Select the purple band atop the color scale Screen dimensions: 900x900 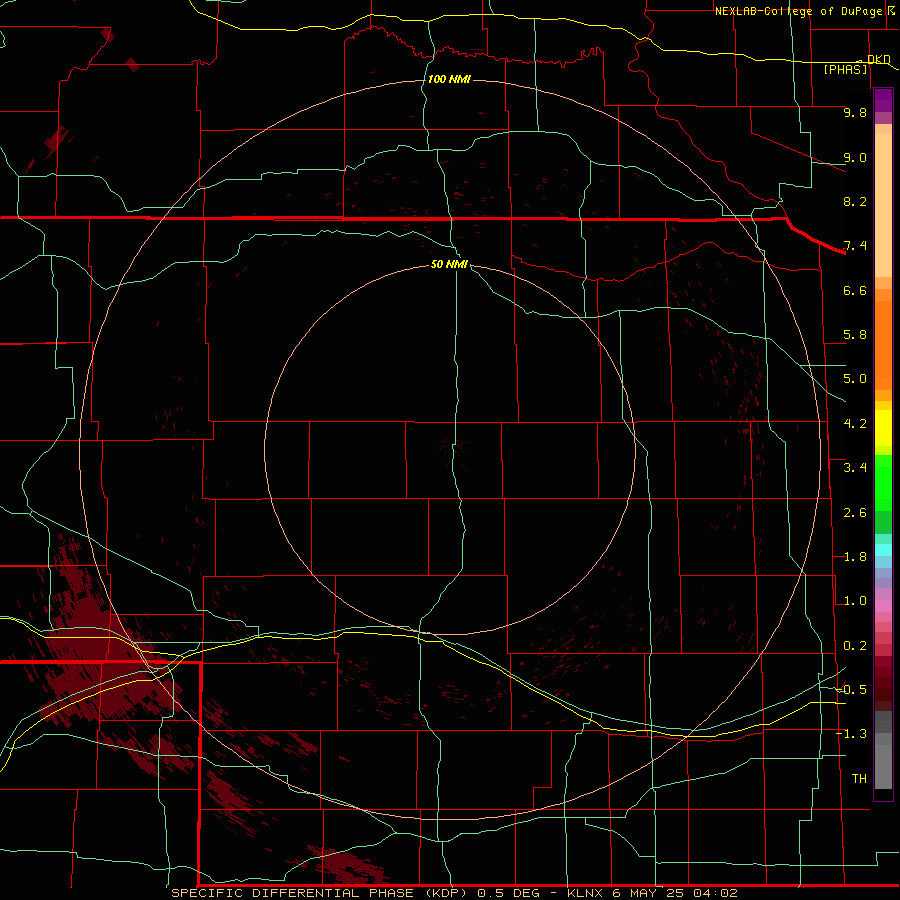883,100
